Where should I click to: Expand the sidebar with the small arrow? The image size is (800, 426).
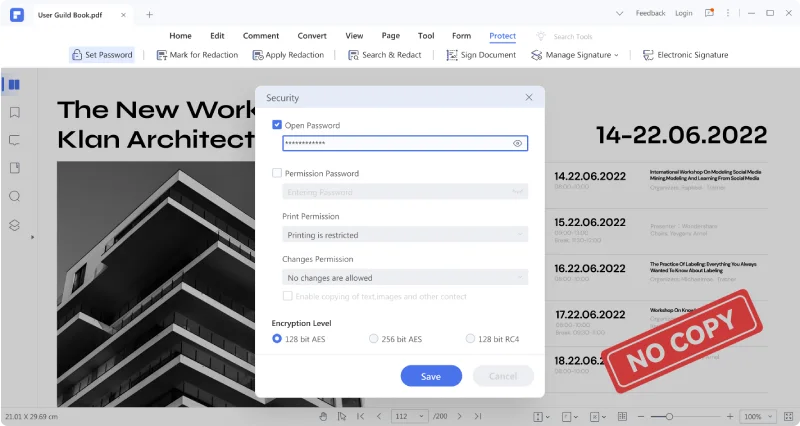pos(32,237)
